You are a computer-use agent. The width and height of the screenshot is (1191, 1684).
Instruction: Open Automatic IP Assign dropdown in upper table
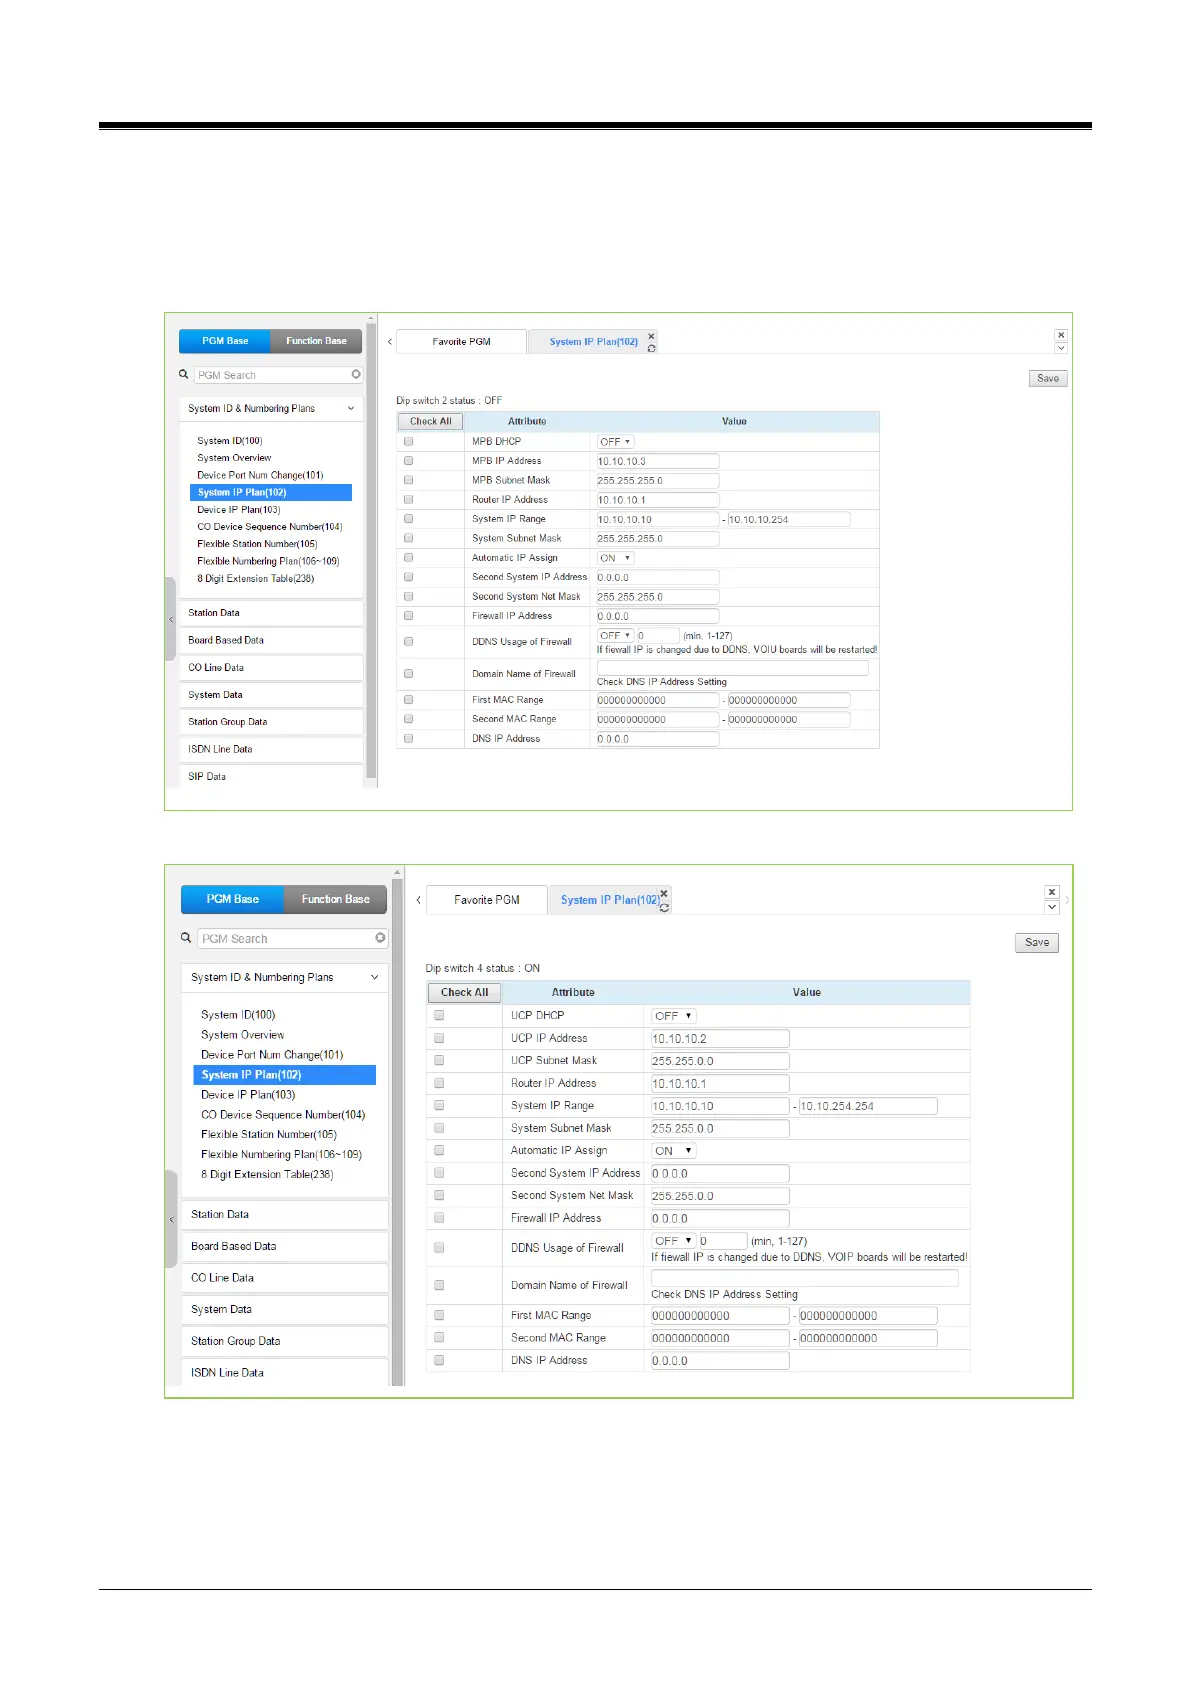[615, 558]
